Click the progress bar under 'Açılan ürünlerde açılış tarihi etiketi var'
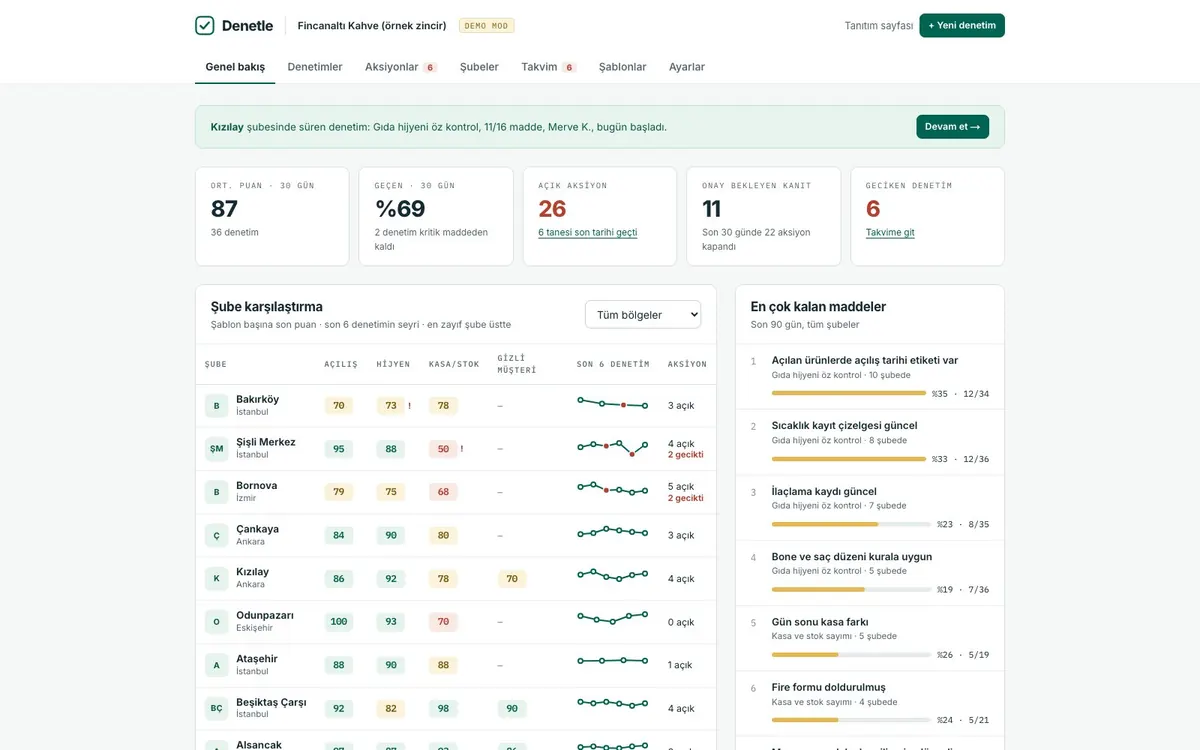The width and height of the screenshot is (1200, 750). coord(849,394)
